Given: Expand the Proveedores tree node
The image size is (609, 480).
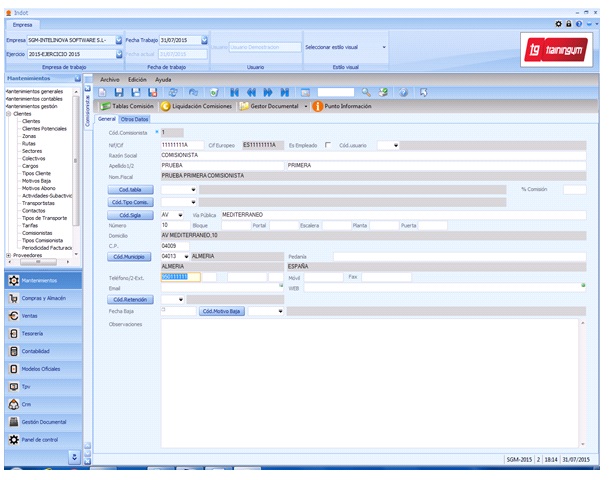Looking at the screenshot, I should pos(8,255).
